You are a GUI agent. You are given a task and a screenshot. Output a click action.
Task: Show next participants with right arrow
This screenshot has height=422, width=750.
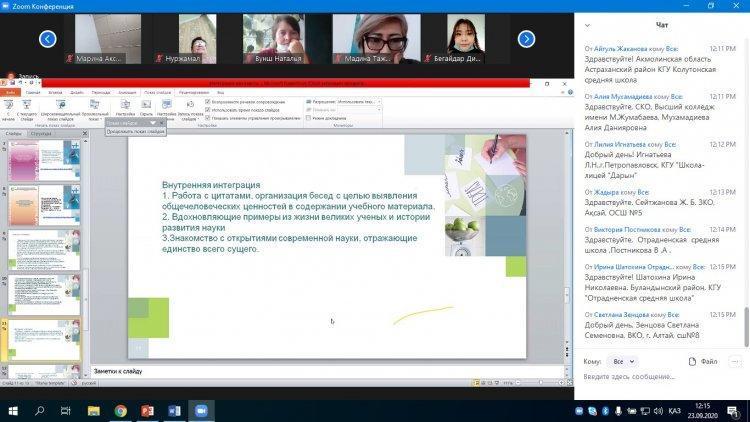click(526, 39)
